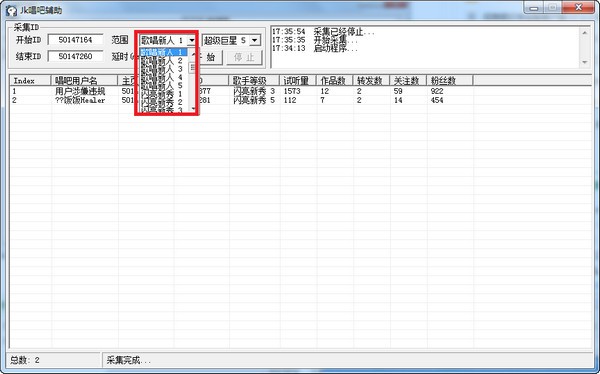Click the 粉丝数 value 454

437,100
